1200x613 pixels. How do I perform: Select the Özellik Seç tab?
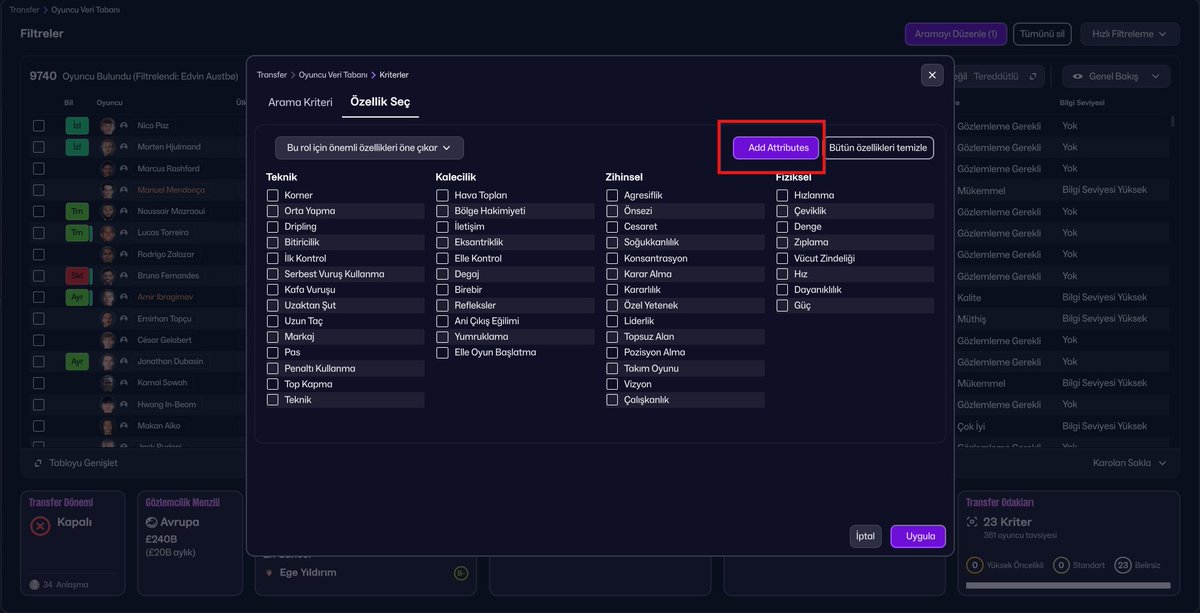[380, 102]
